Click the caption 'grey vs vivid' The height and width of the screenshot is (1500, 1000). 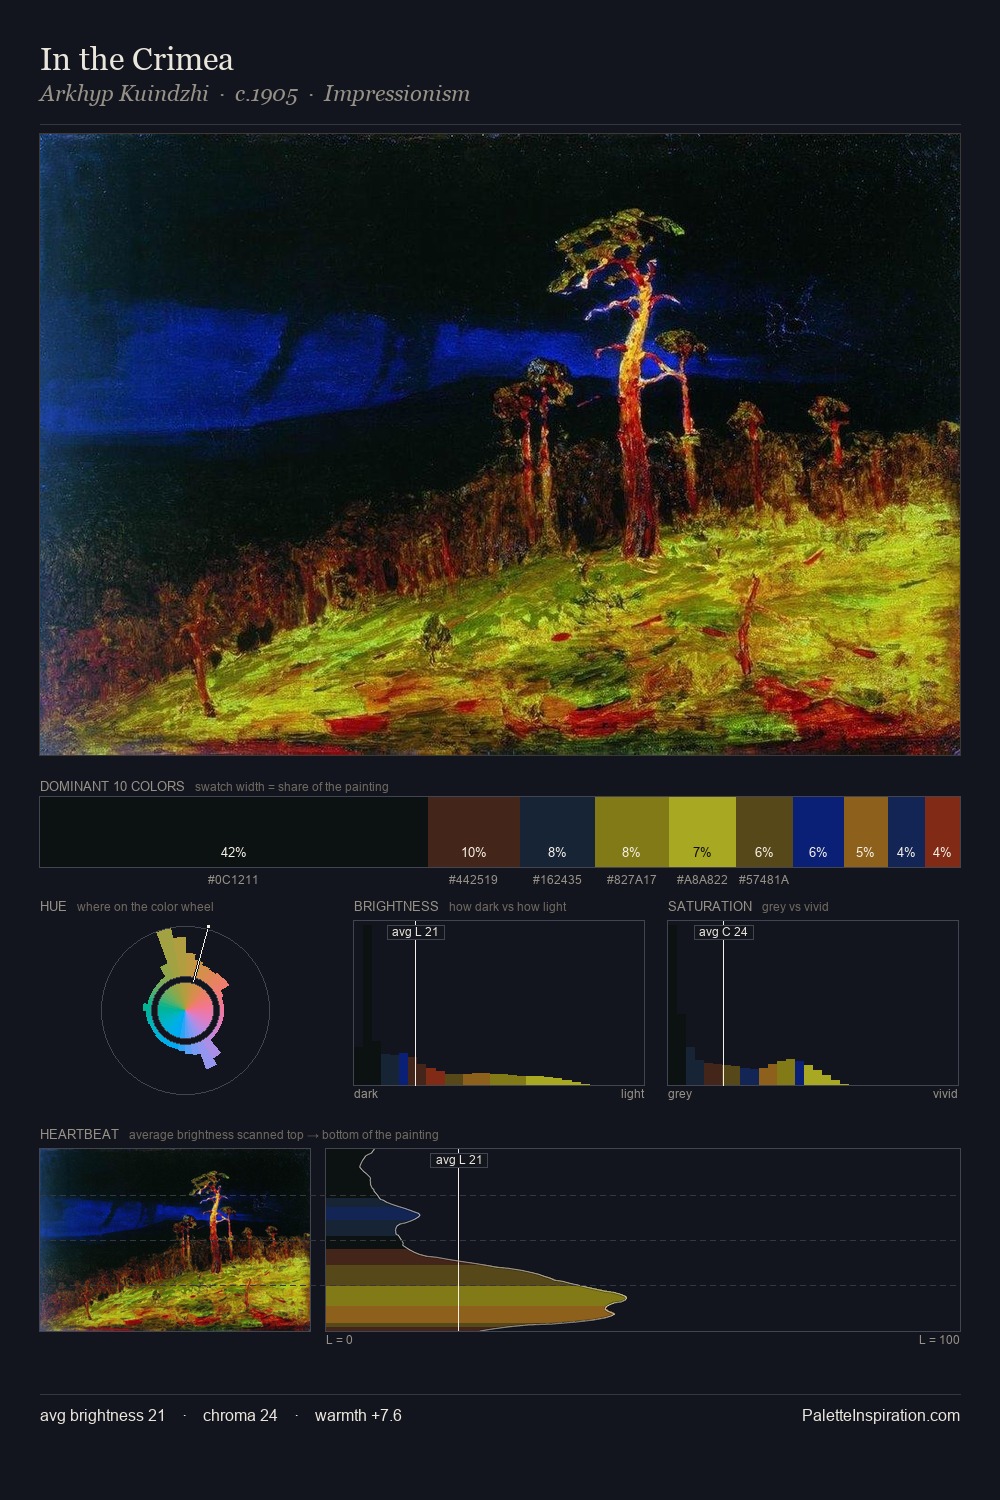tap(795, 907)
